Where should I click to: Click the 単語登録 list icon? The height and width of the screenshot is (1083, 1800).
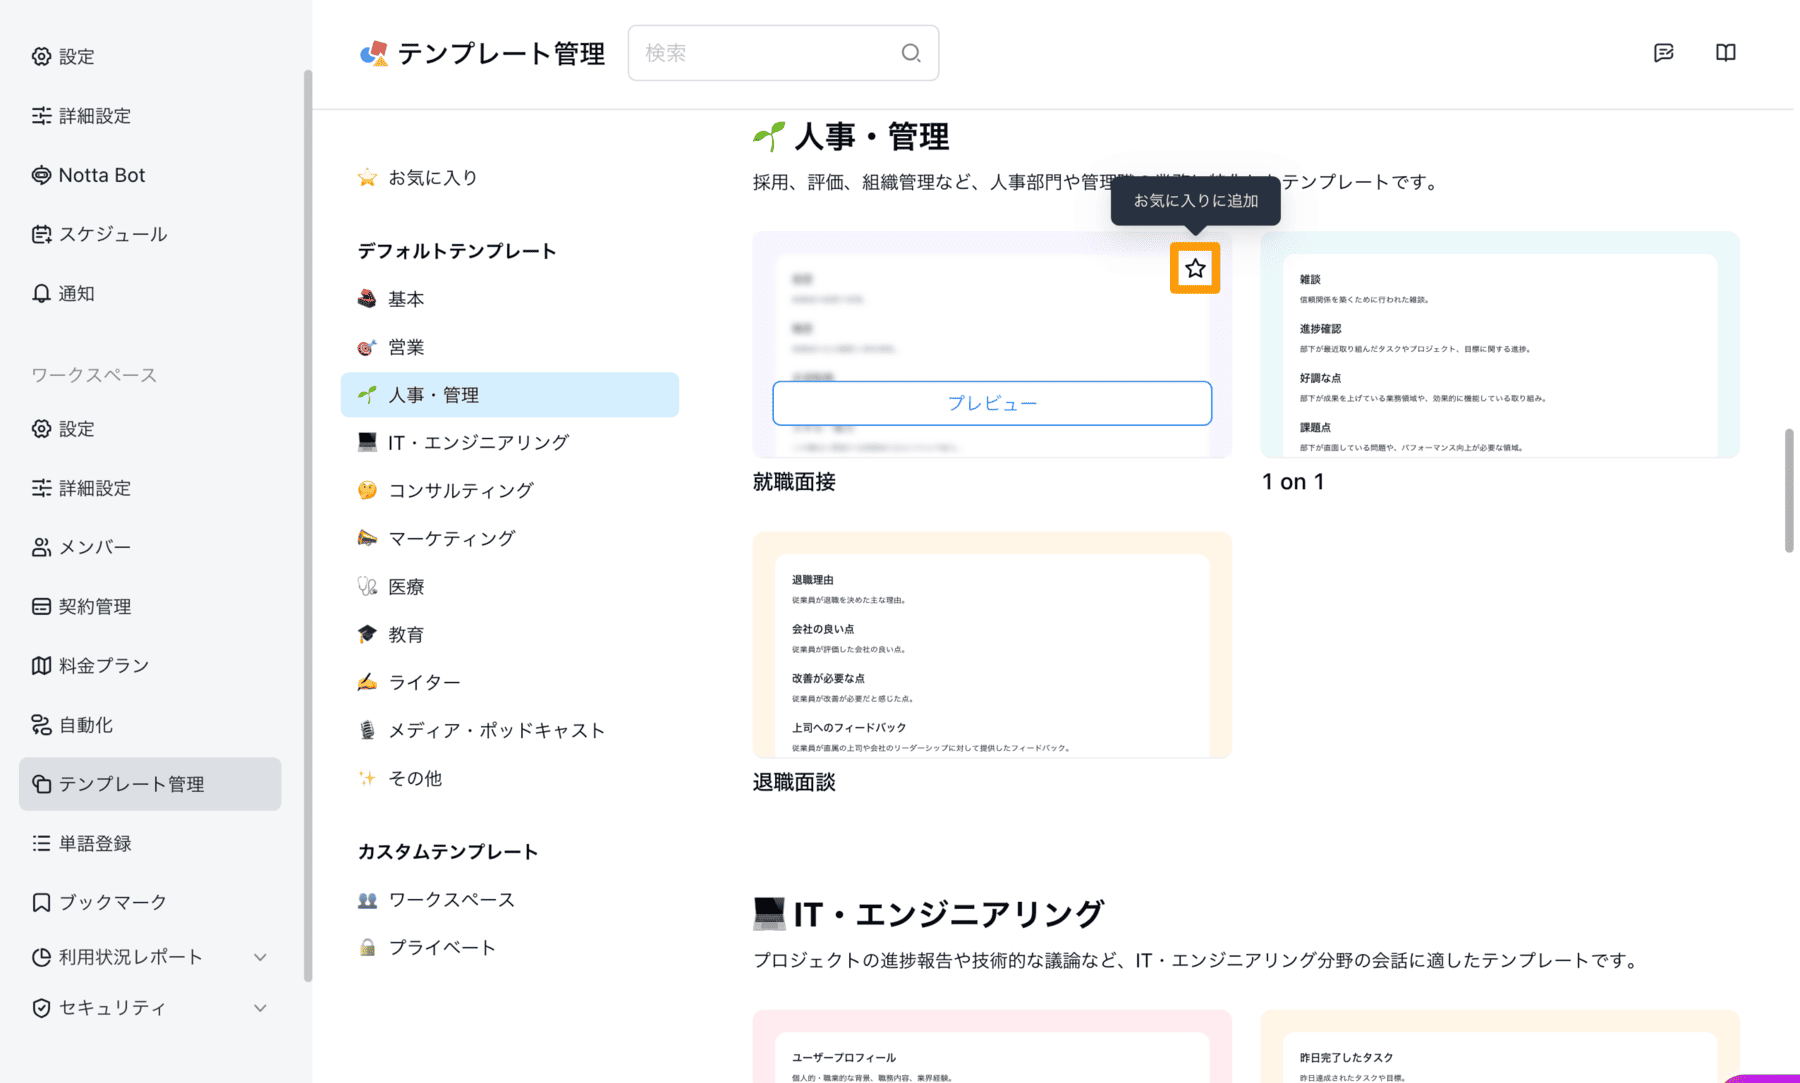(x=41, y=843)
